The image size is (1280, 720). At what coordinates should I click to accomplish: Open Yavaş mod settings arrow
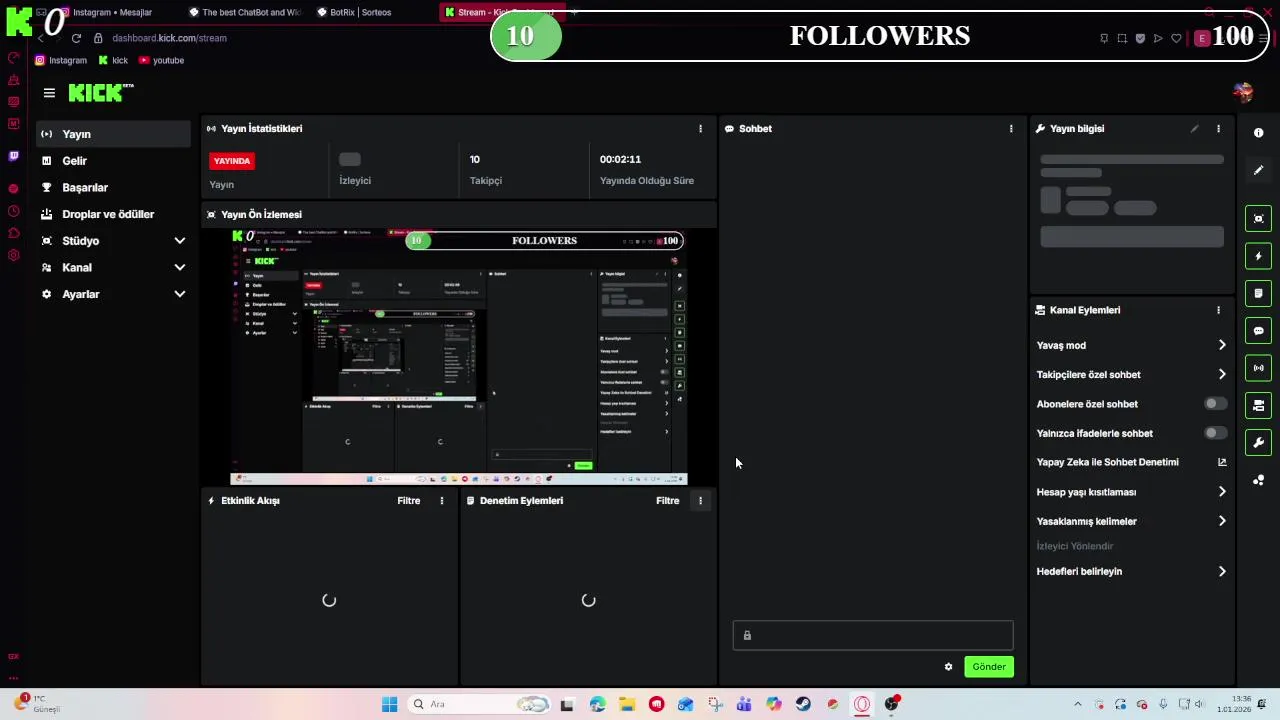click(x=1222, y=345)
